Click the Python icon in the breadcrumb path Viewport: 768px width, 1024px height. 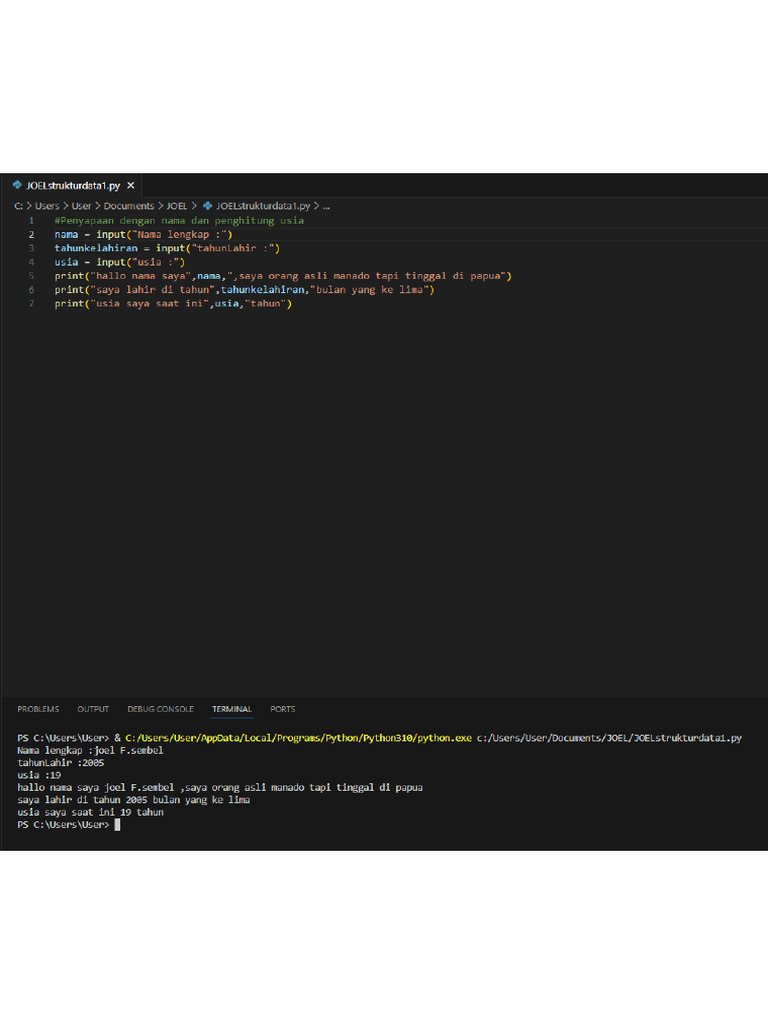click(208, 205)
